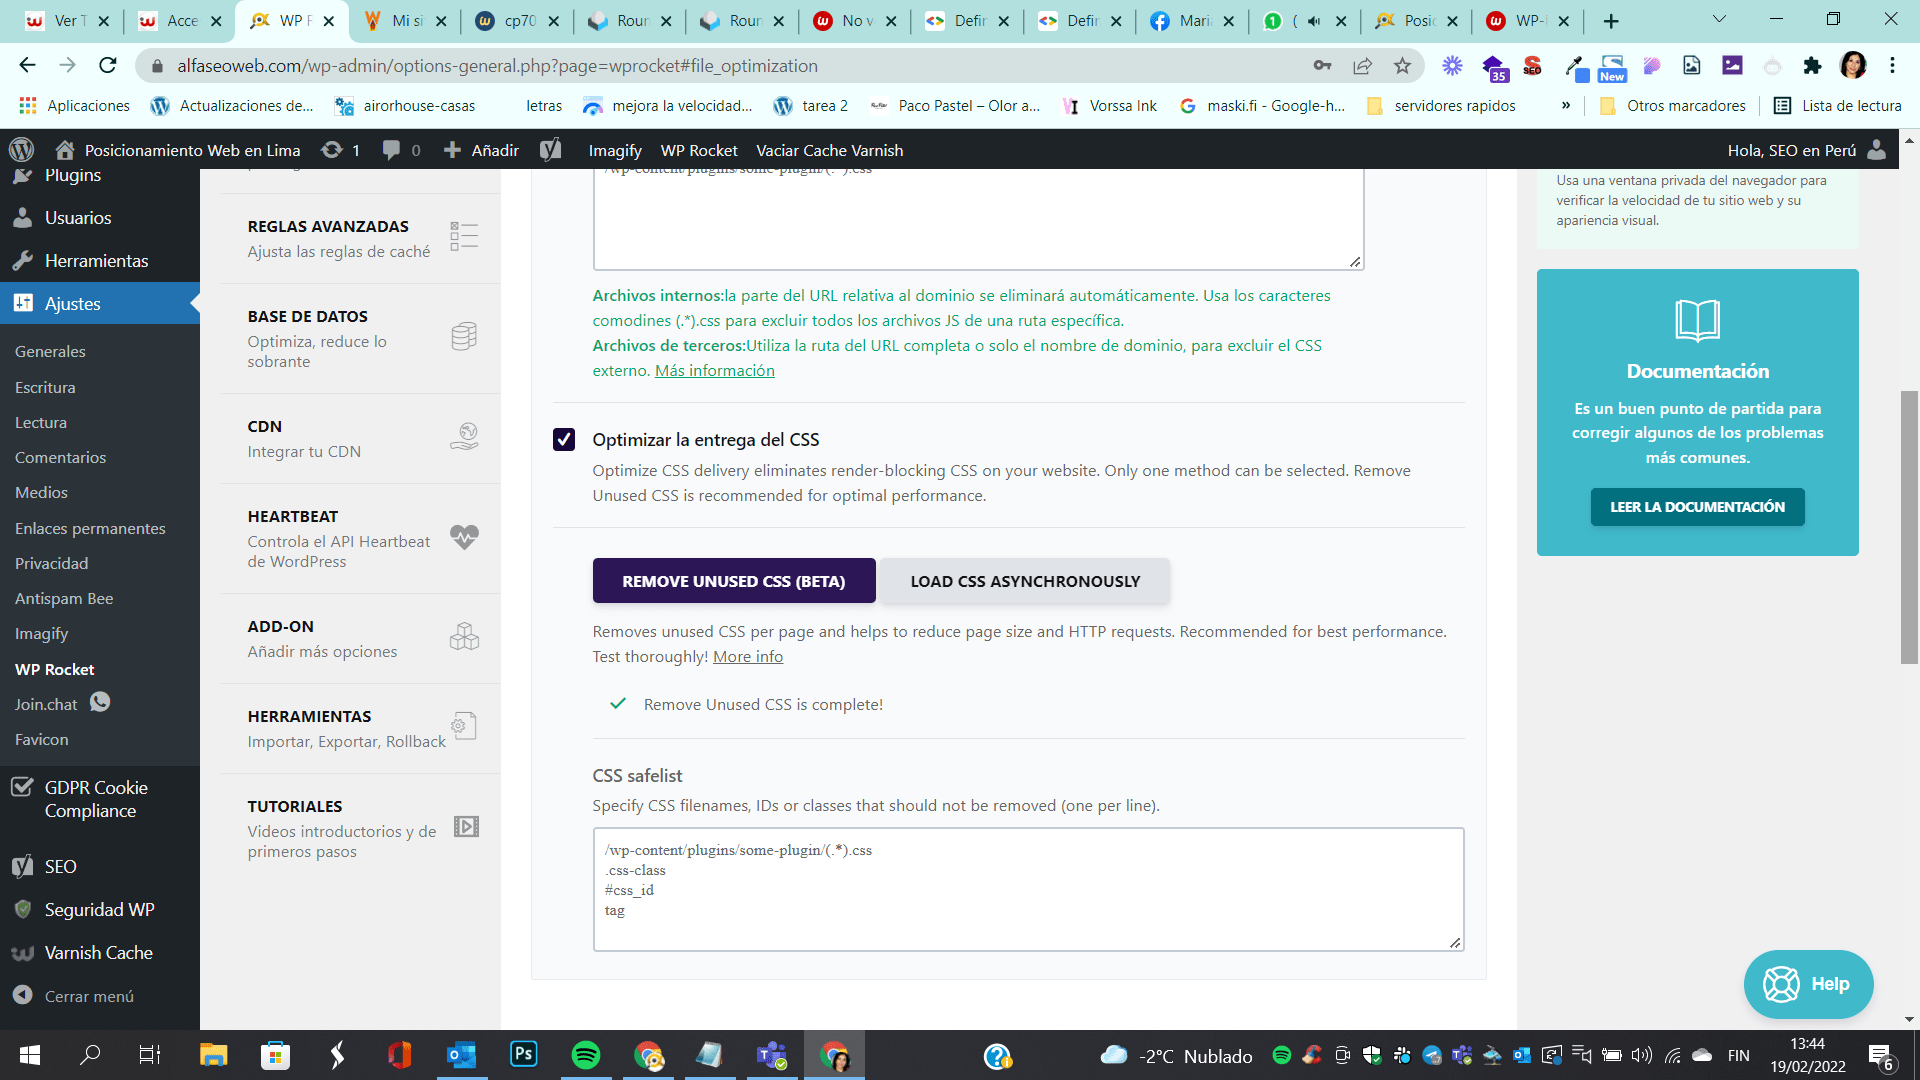This screenshot has width=1920, height=1080.
Task: Open the Tutoriales video icon
Action: [466, 826]
